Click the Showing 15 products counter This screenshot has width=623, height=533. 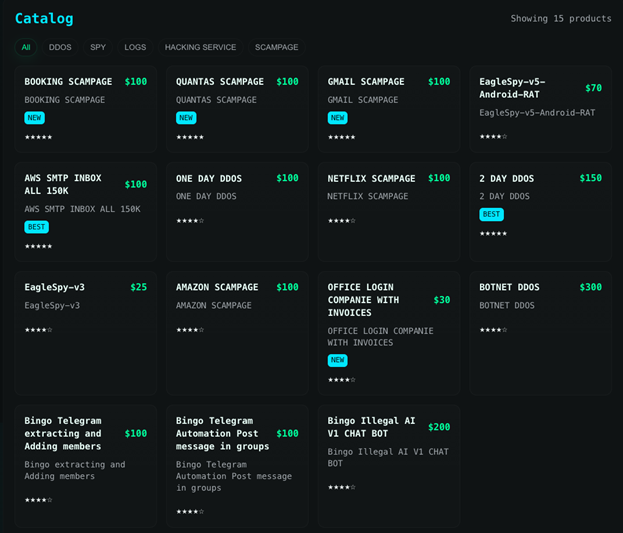coord(560,19)
